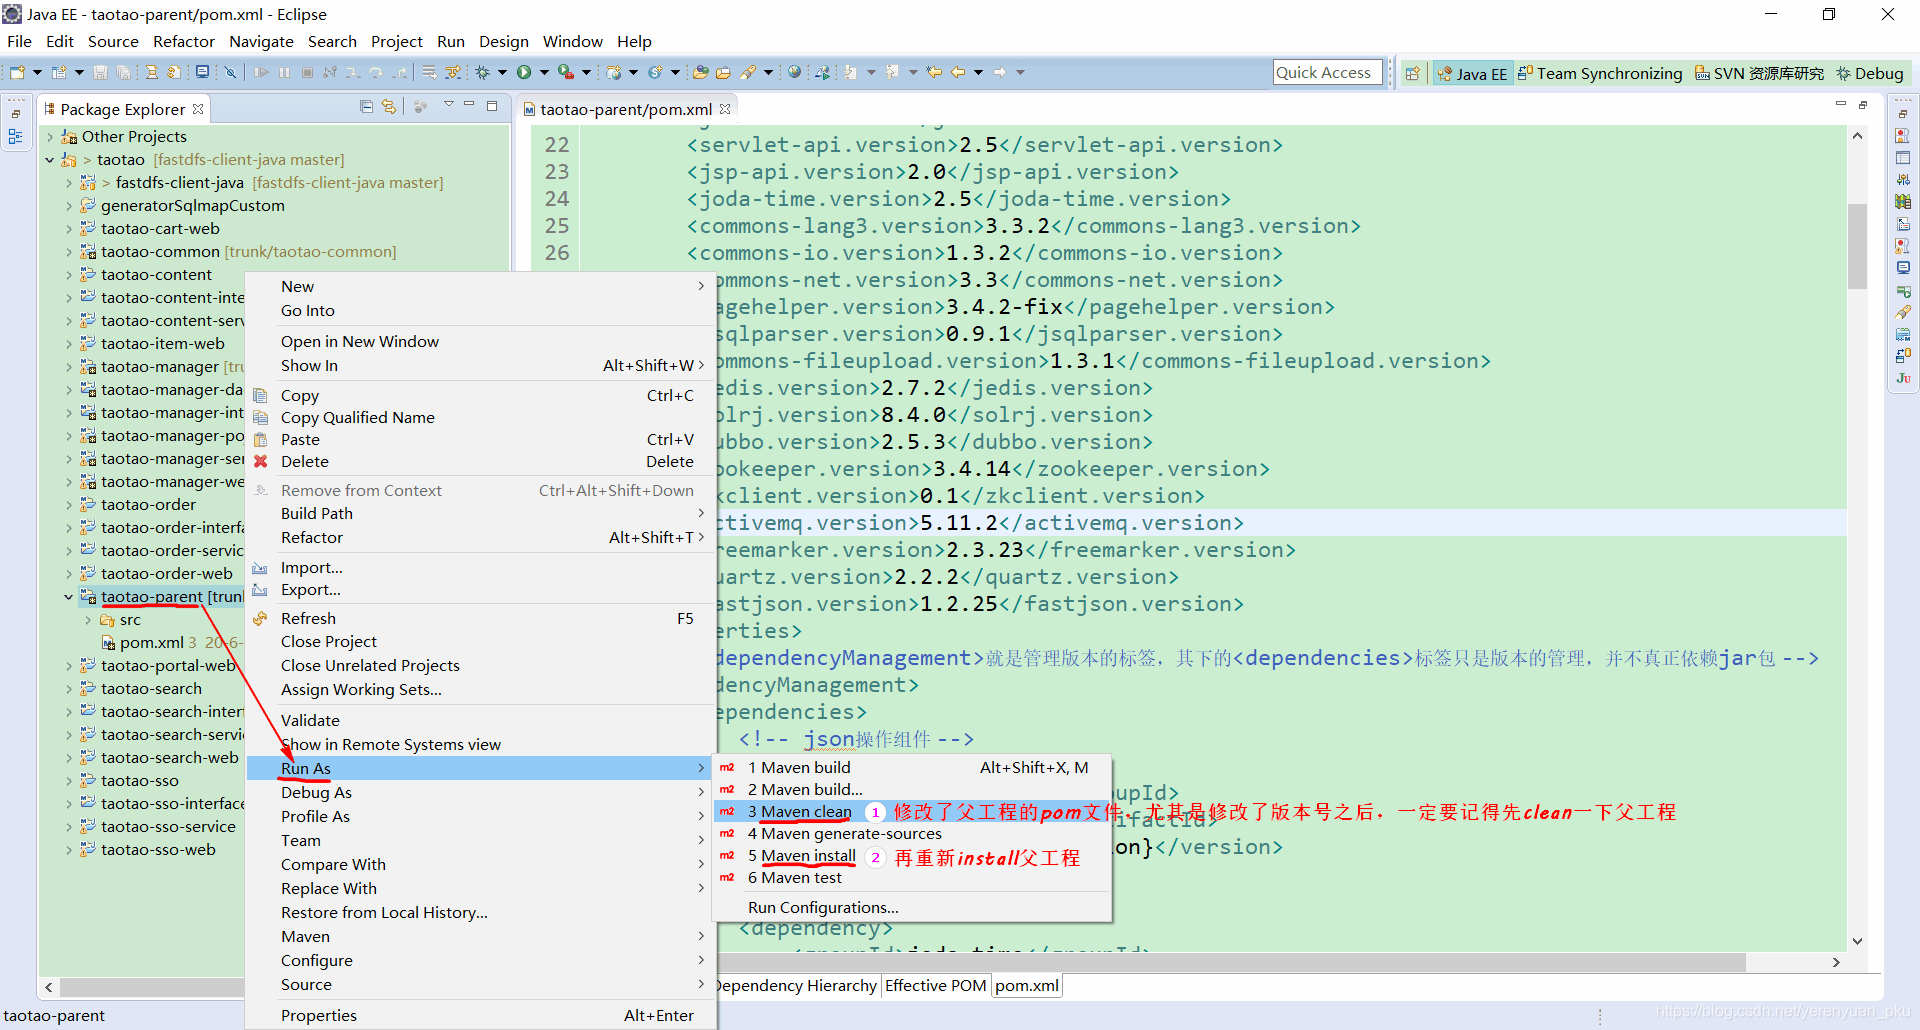
Task: Open the Search view from right trim
Action: (1903, 312)
